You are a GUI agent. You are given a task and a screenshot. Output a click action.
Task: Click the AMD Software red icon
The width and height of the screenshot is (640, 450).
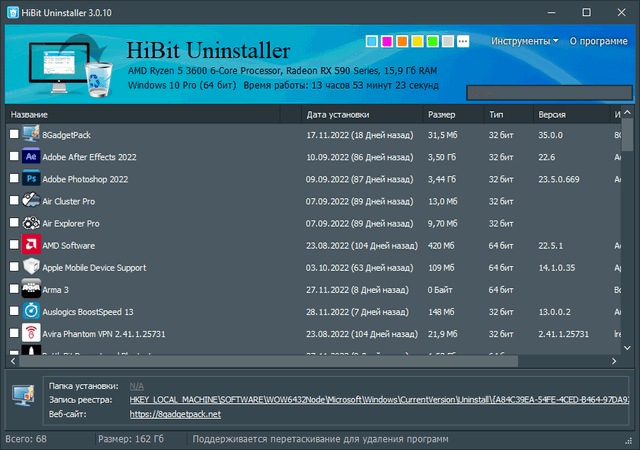[x=31, y=245]
